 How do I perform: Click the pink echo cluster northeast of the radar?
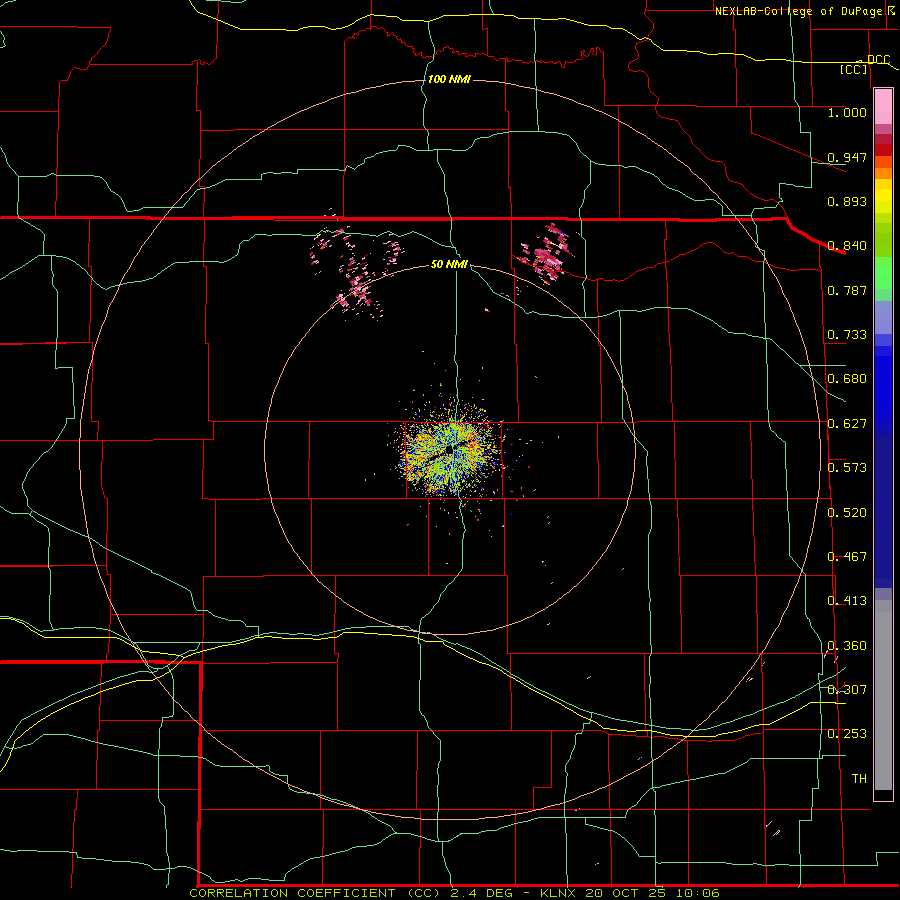[x=546, y=253]
